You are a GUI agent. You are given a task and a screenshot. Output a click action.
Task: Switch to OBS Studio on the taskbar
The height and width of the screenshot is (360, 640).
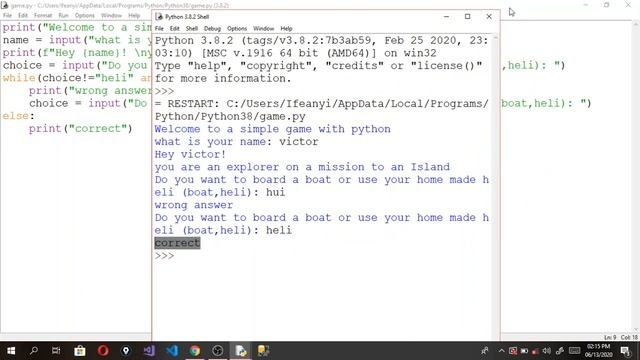coord(218,351)
